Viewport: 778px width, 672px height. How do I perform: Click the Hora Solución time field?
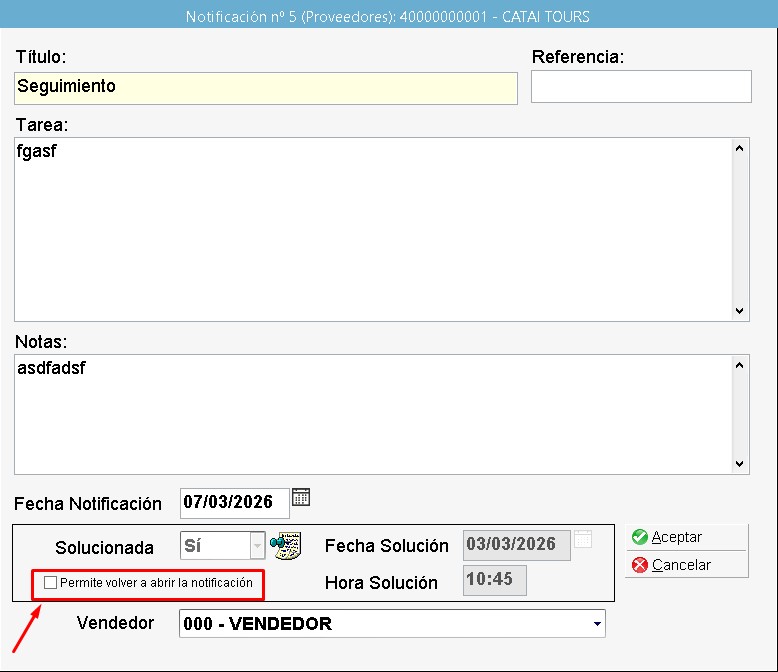[495, 580]
